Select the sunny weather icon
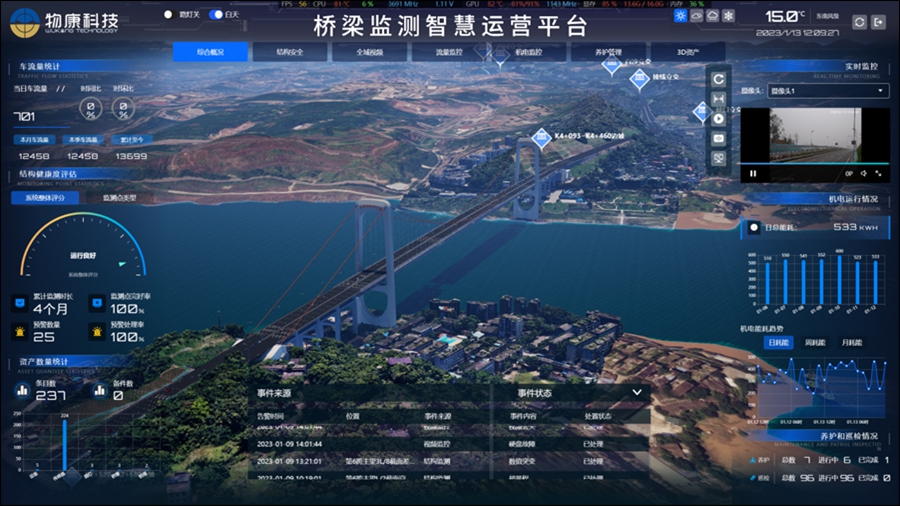 point(680,16)
